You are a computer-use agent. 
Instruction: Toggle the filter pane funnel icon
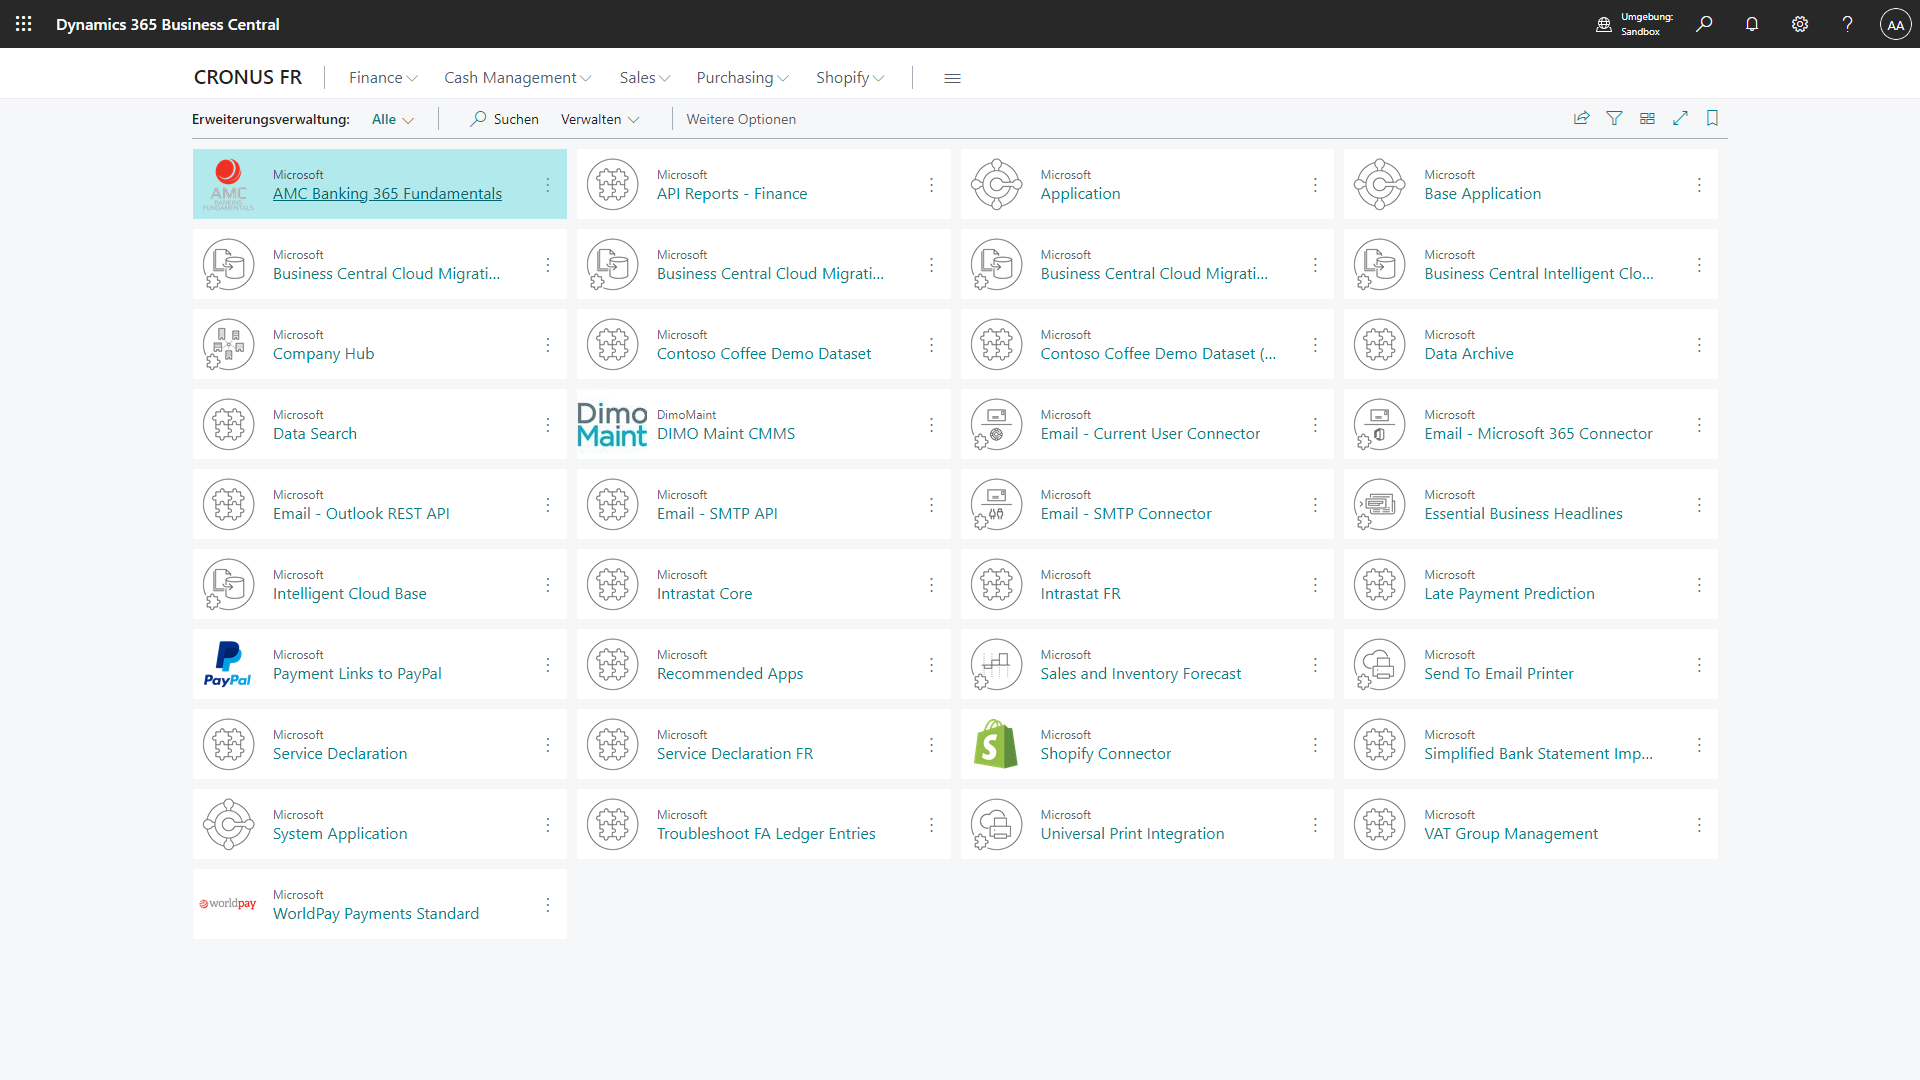click(x=1614, y=118)
